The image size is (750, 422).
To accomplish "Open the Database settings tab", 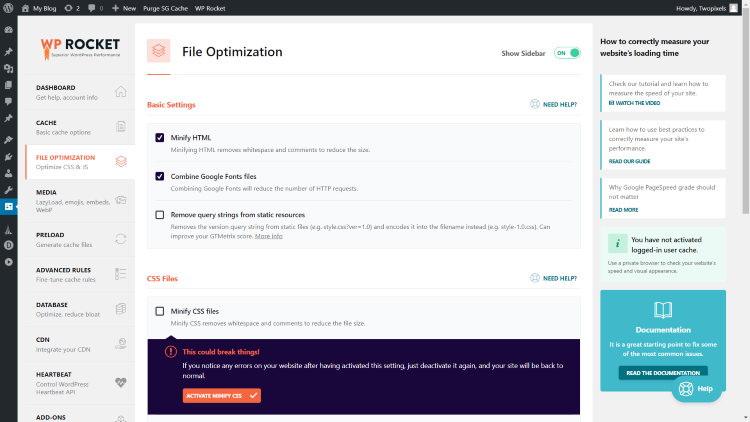I will click(80, 310).
